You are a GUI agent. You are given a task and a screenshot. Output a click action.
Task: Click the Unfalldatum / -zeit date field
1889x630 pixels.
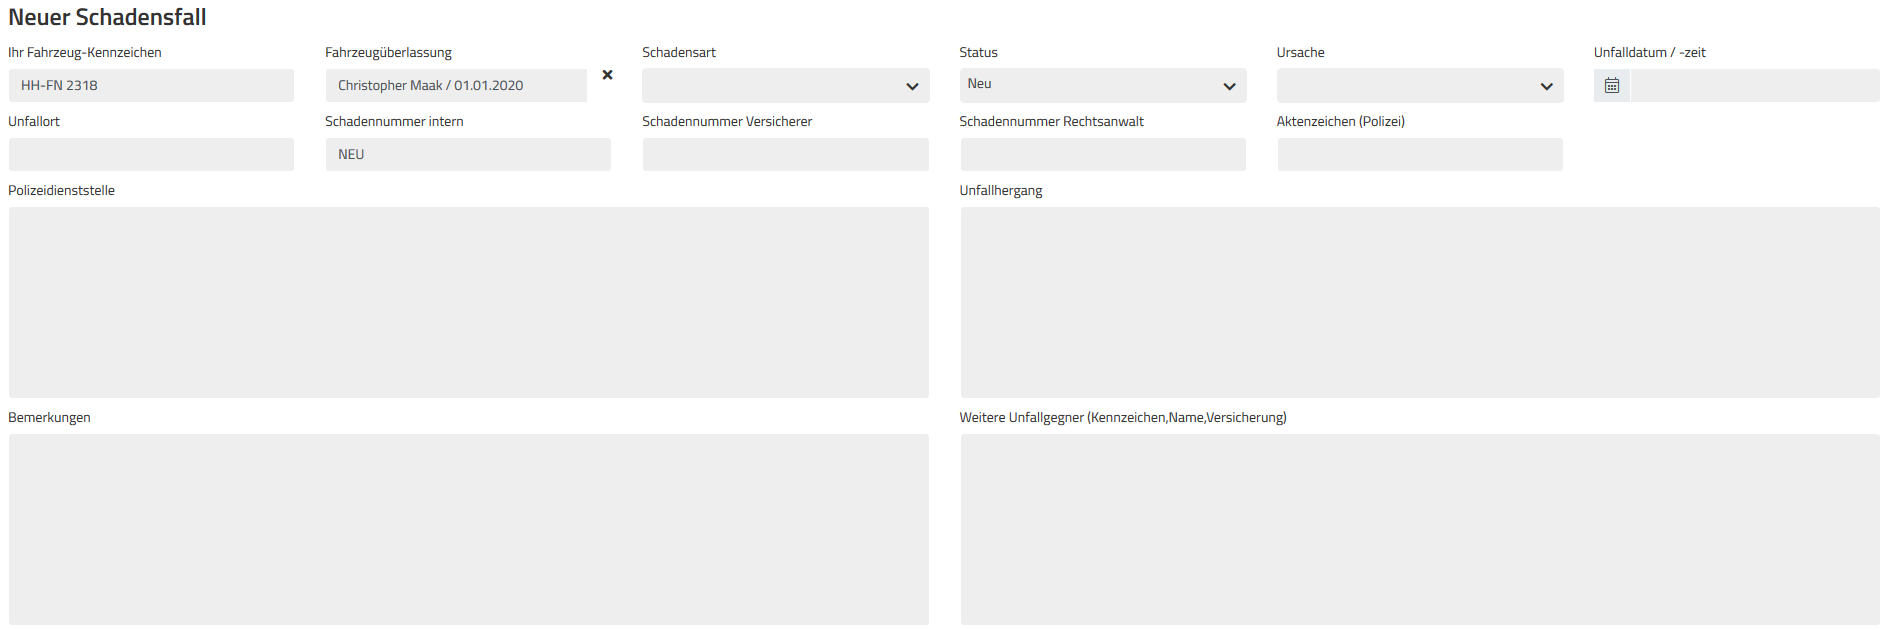pyautogui.click(x=1755, y=86)
